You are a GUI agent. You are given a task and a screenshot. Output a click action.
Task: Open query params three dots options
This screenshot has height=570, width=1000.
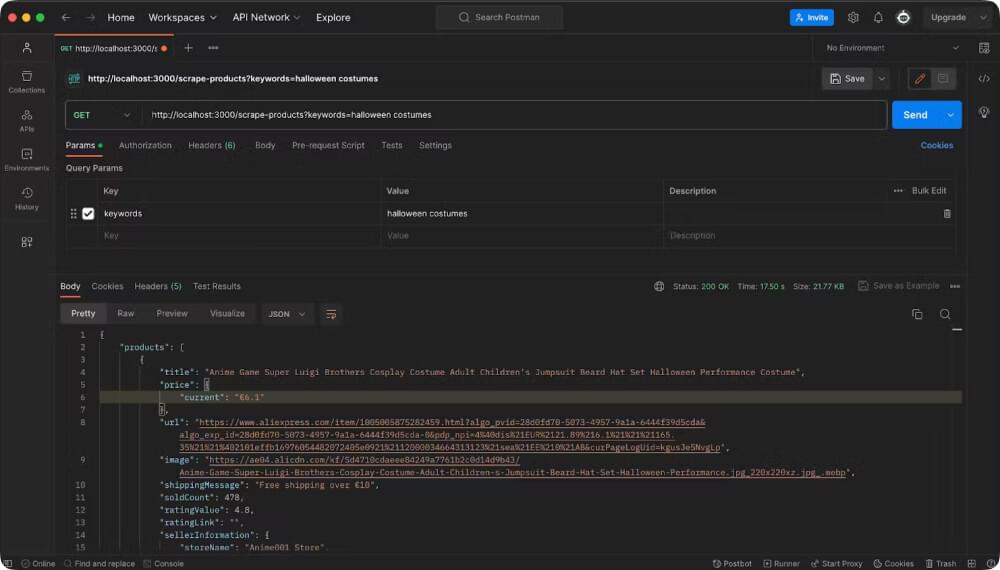[x=898, y=191]
